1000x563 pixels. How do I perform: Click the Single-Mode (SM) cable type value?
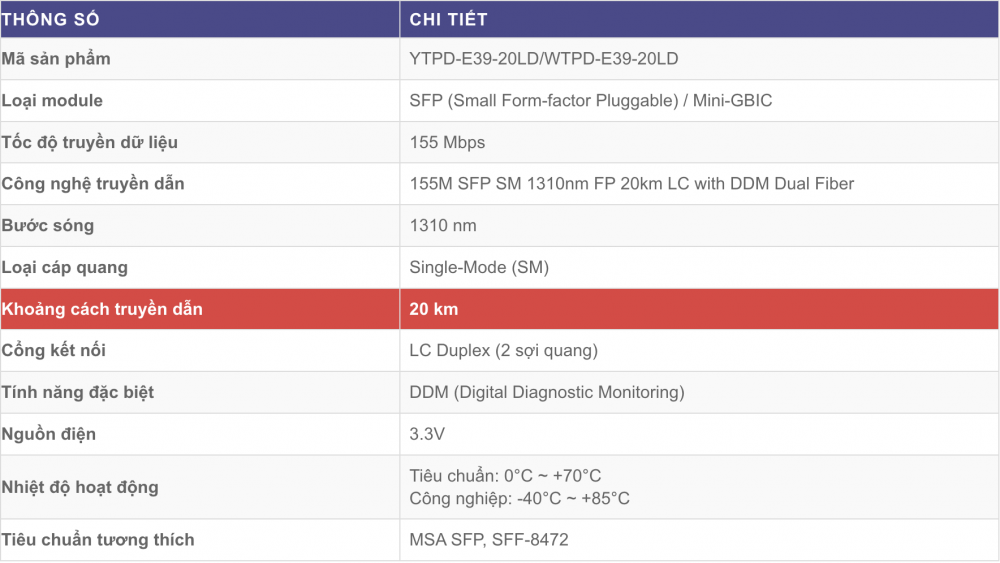[479, 267]
